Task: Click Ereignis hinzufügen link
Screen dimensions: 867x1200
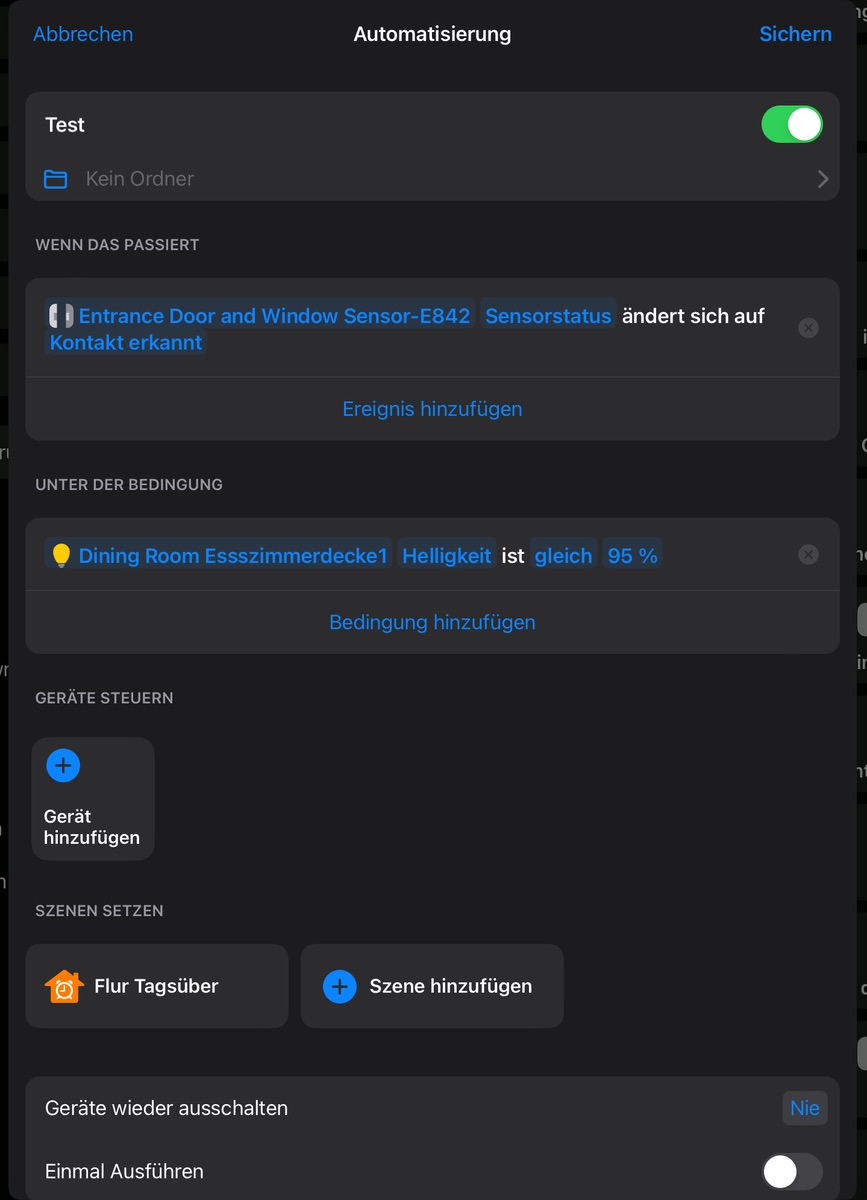Action: pos(432,409)
